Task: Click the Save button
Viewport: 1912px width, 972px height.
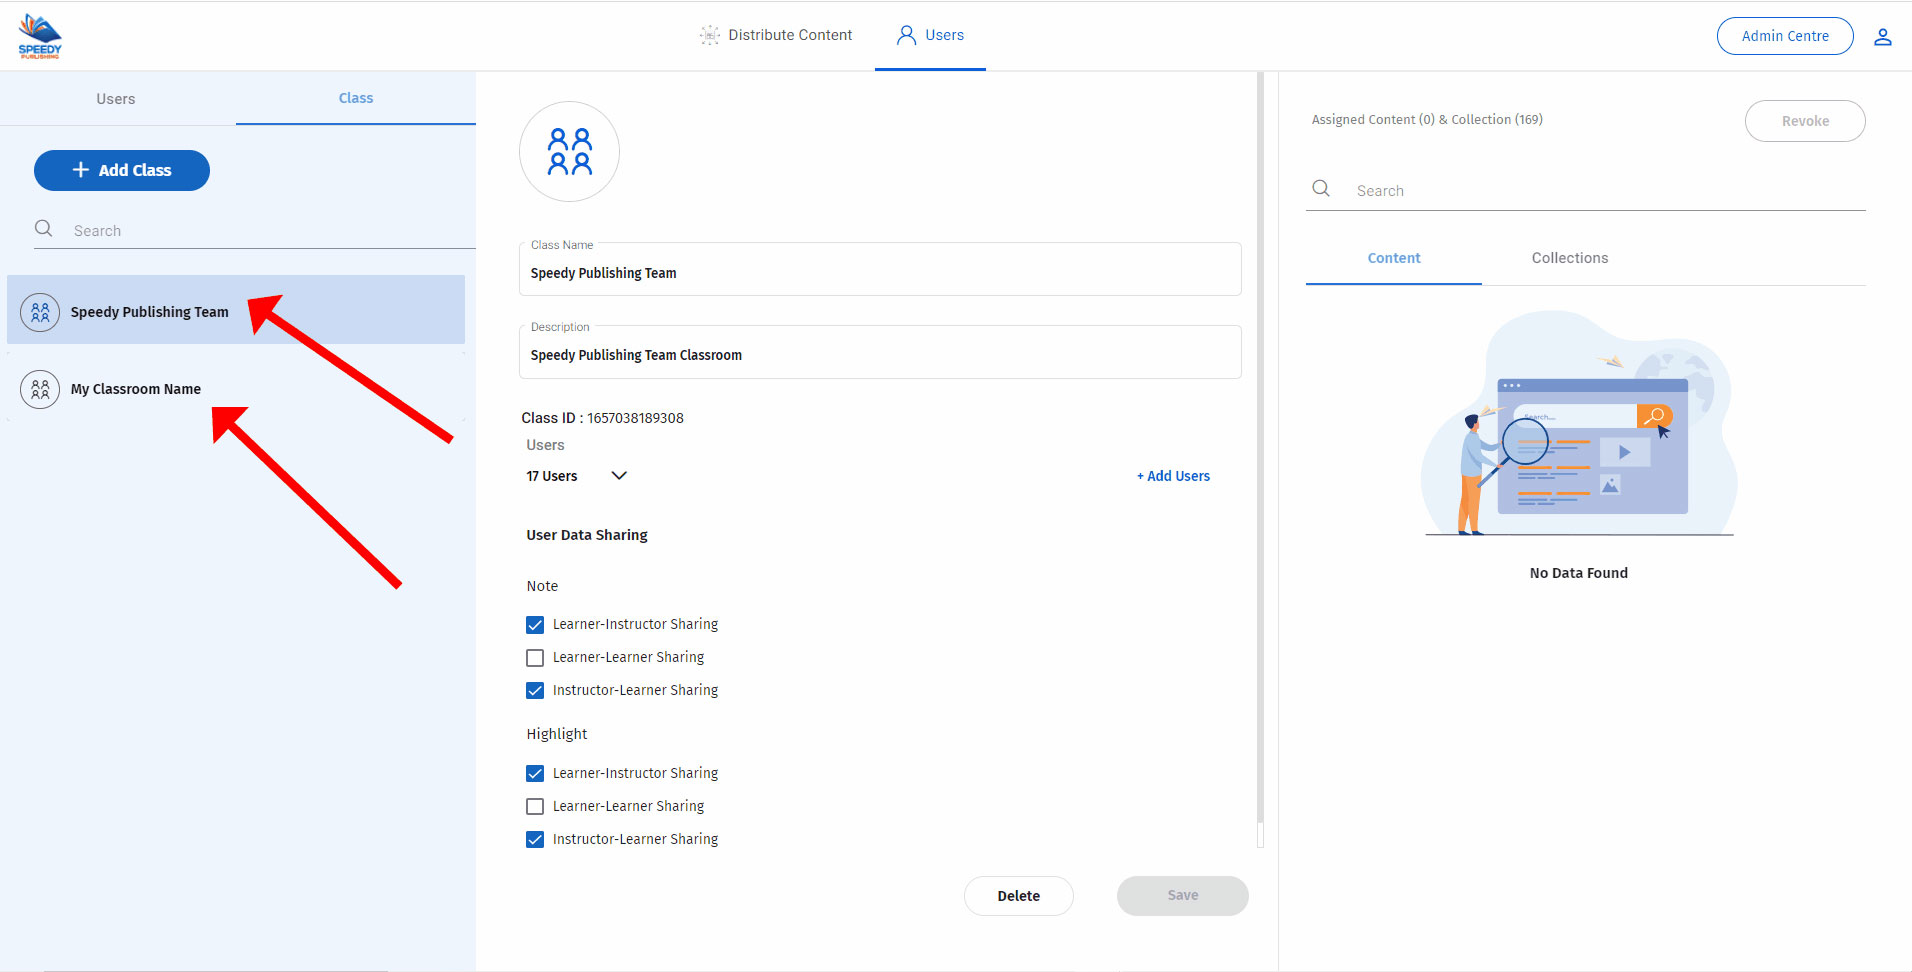Action: [x=1183, y=896]
